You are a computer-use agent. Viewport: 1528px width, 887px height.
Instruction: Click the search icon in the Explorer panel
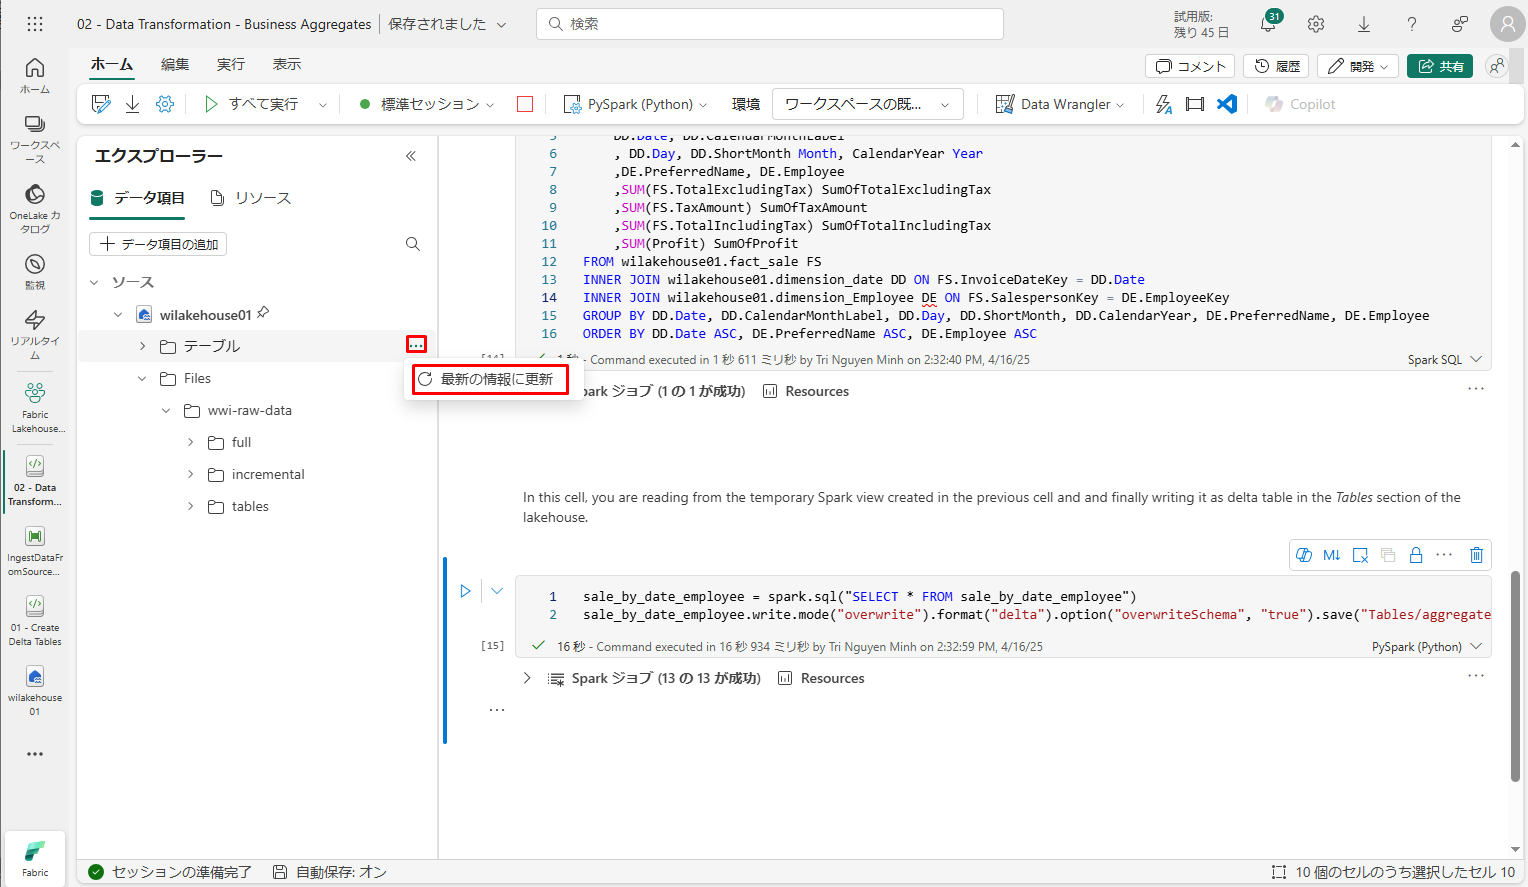pos(413,244)
